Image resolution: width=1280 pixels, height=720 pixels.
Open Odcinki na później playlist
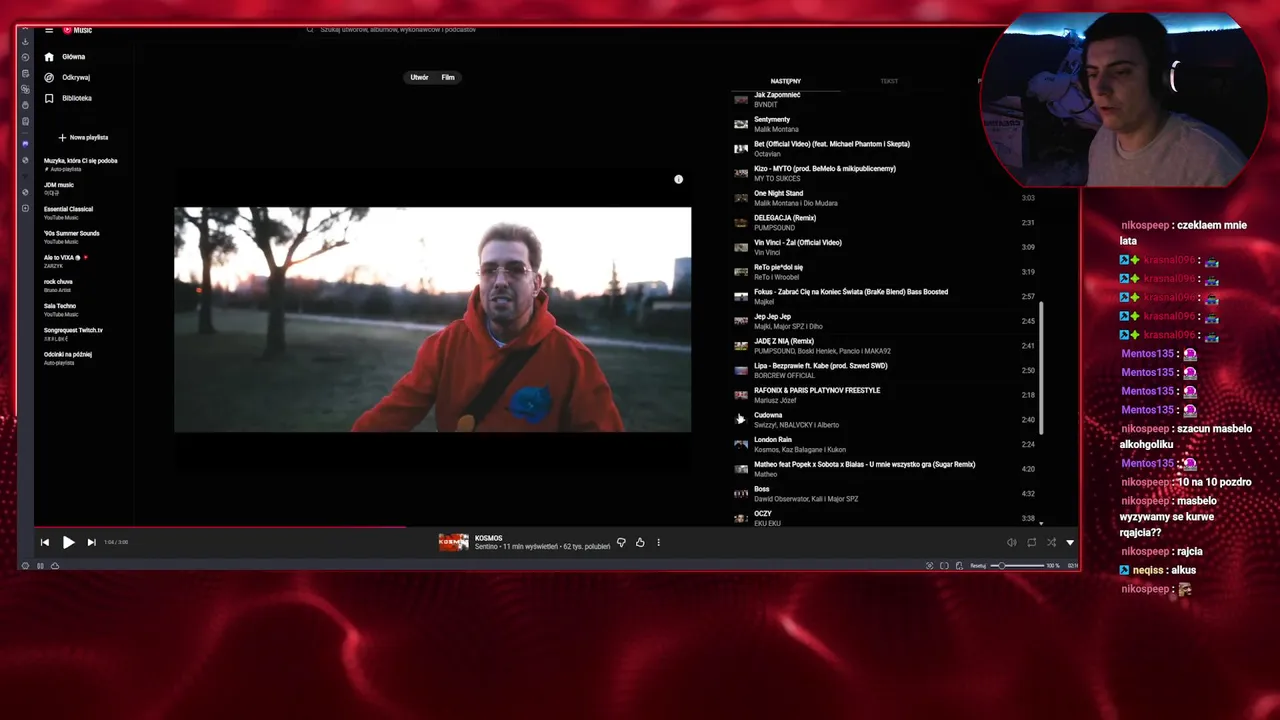(x=68, y=358)
